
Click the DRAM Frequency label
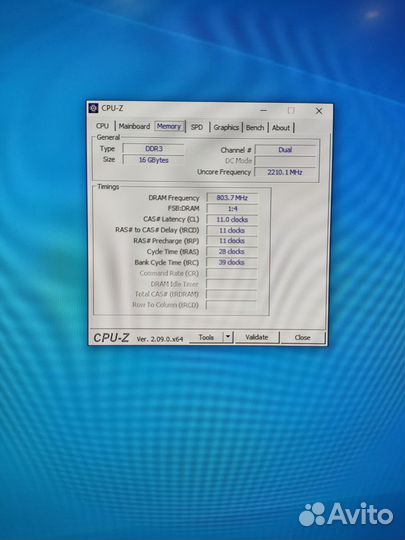pyautogui.click(x=174, y=198)
